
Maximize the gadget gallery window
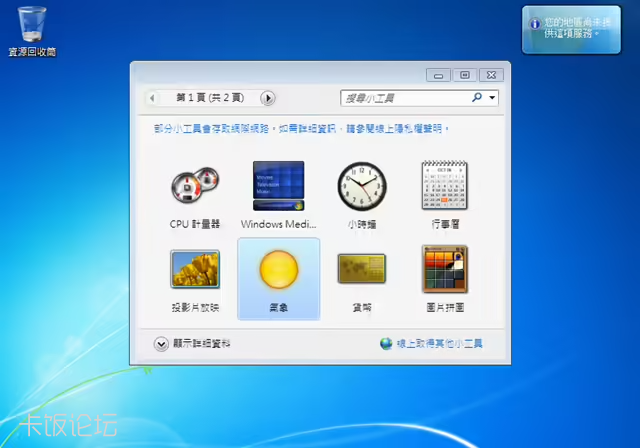pos(464,75)
